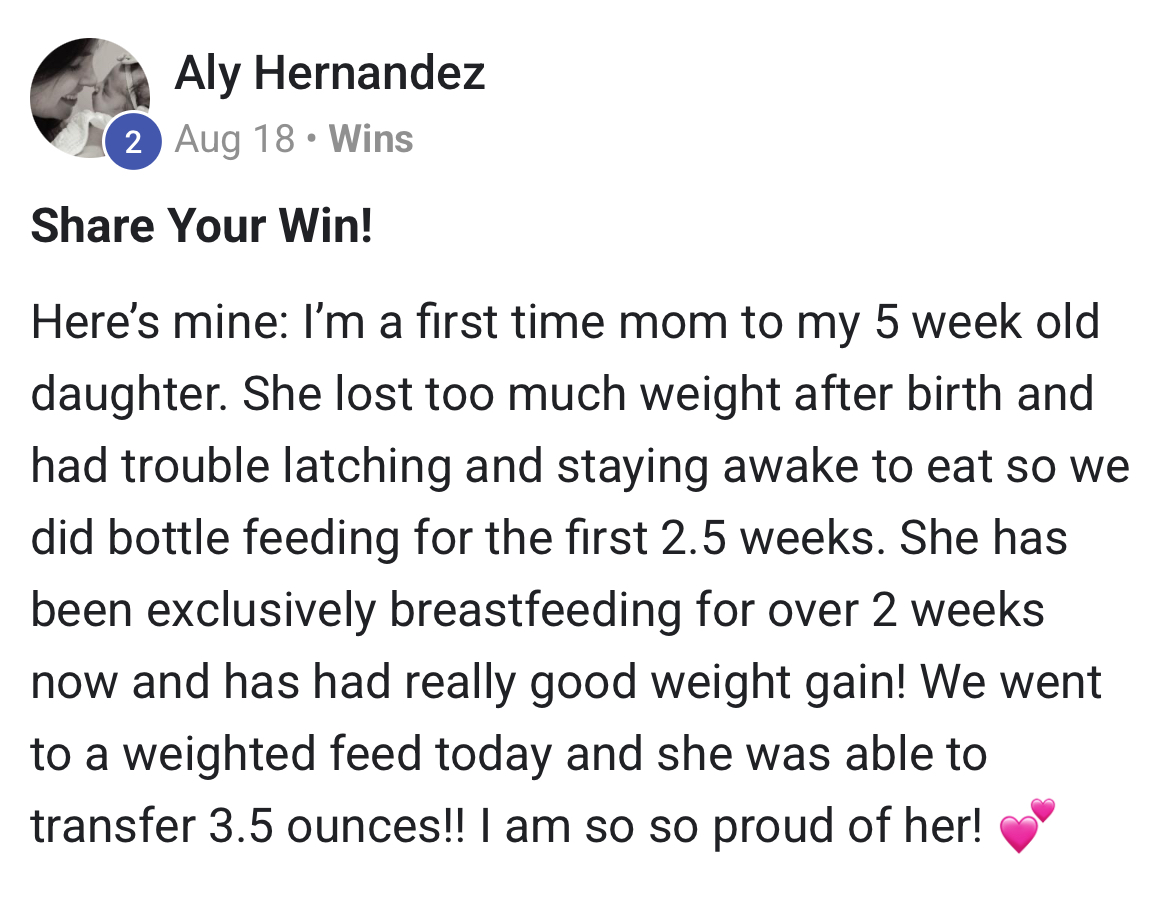This screenshot has width=1170, height=903.
Task: Click the line beginning to a weighted feed
Action: point(509,755)
